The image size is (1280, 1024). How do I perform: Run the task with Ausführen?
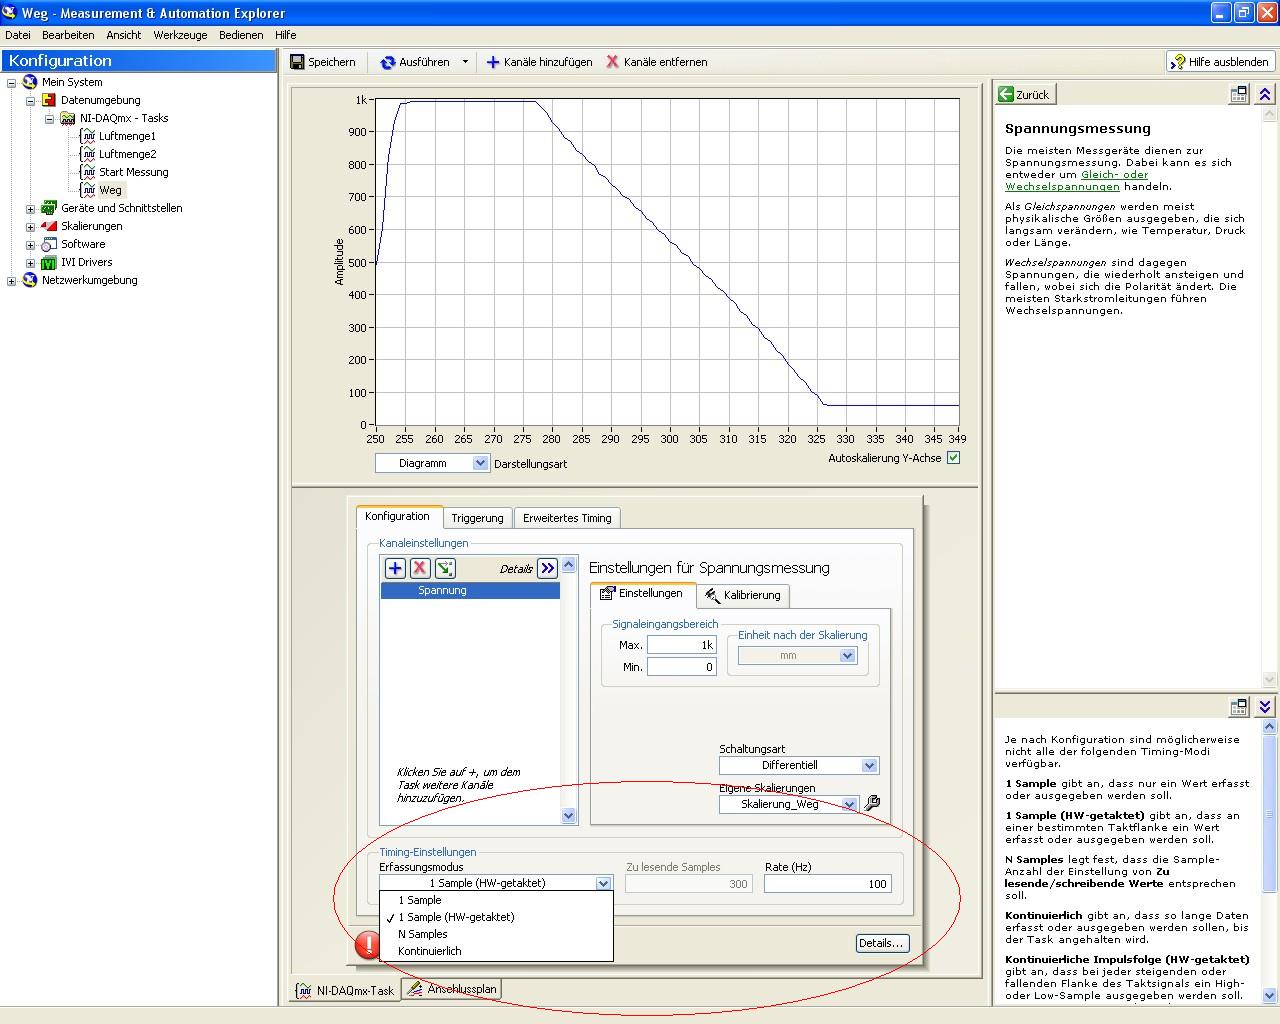coord(415,62)
